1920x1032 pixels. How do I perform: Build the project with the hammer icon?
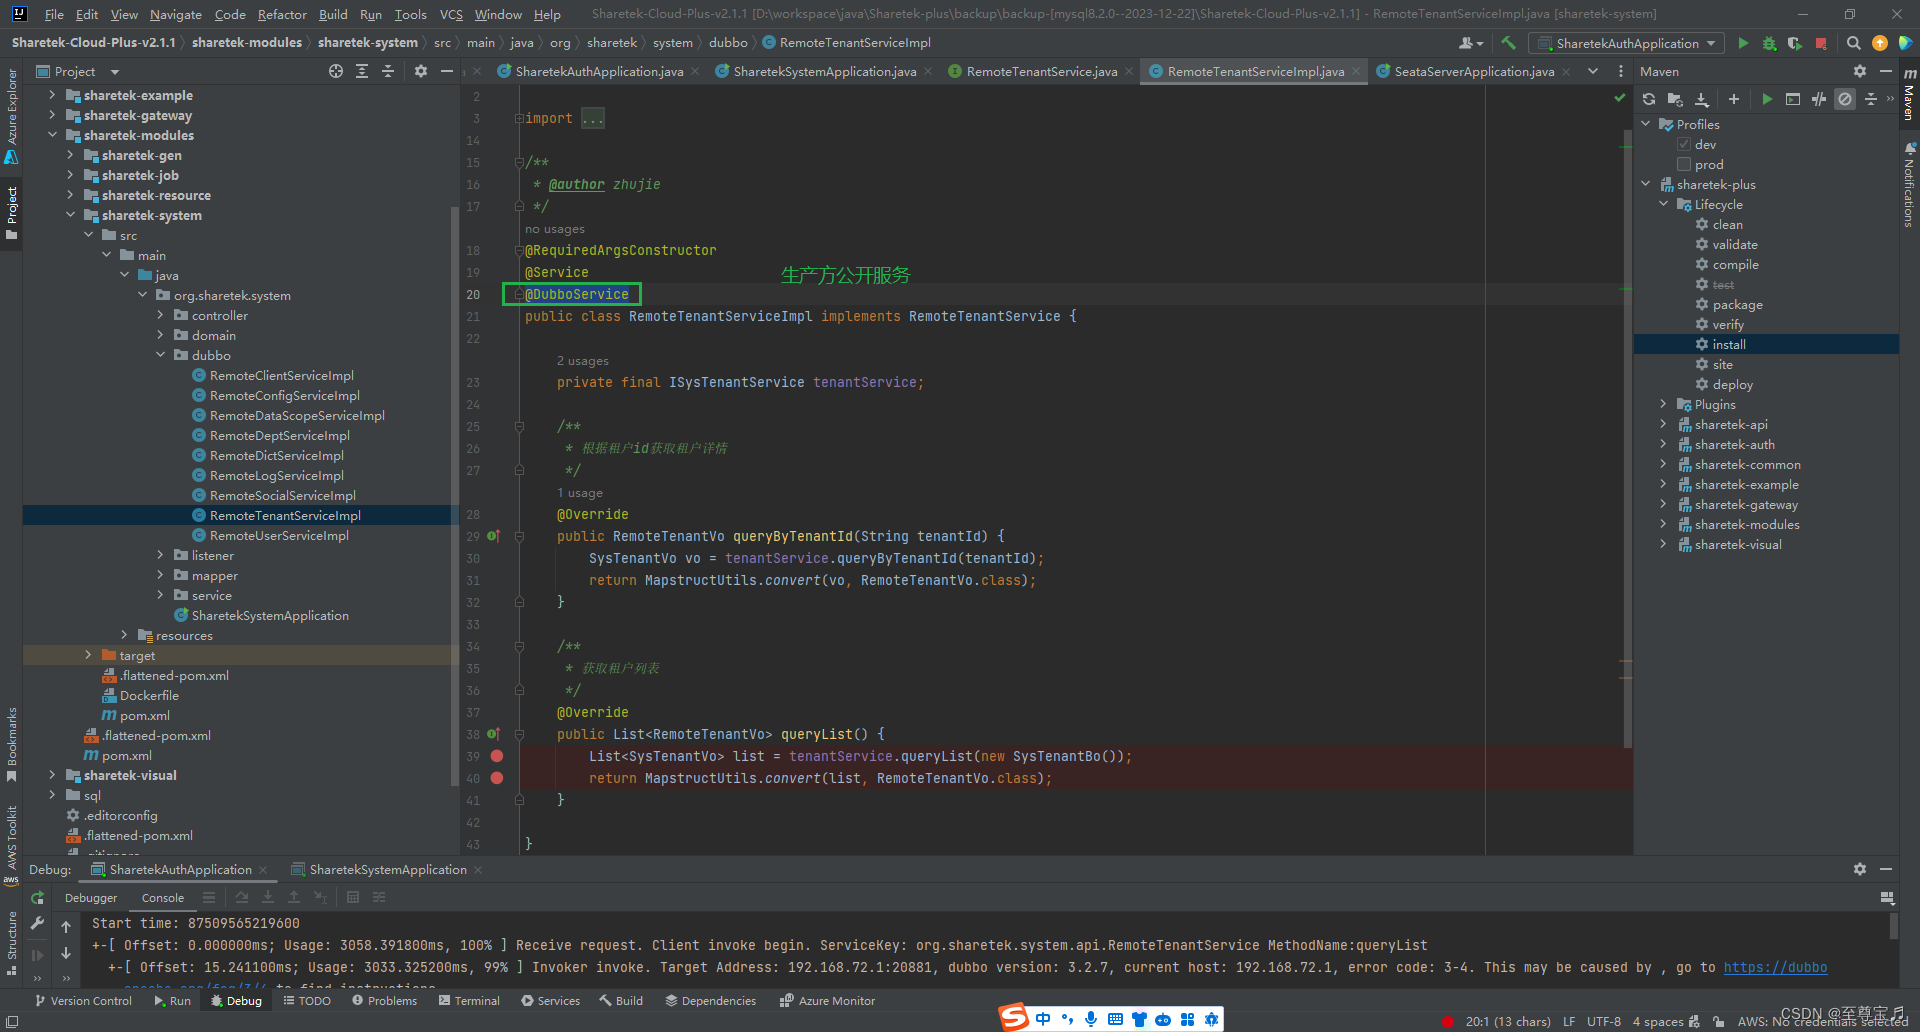click(x=1509, y=43)
